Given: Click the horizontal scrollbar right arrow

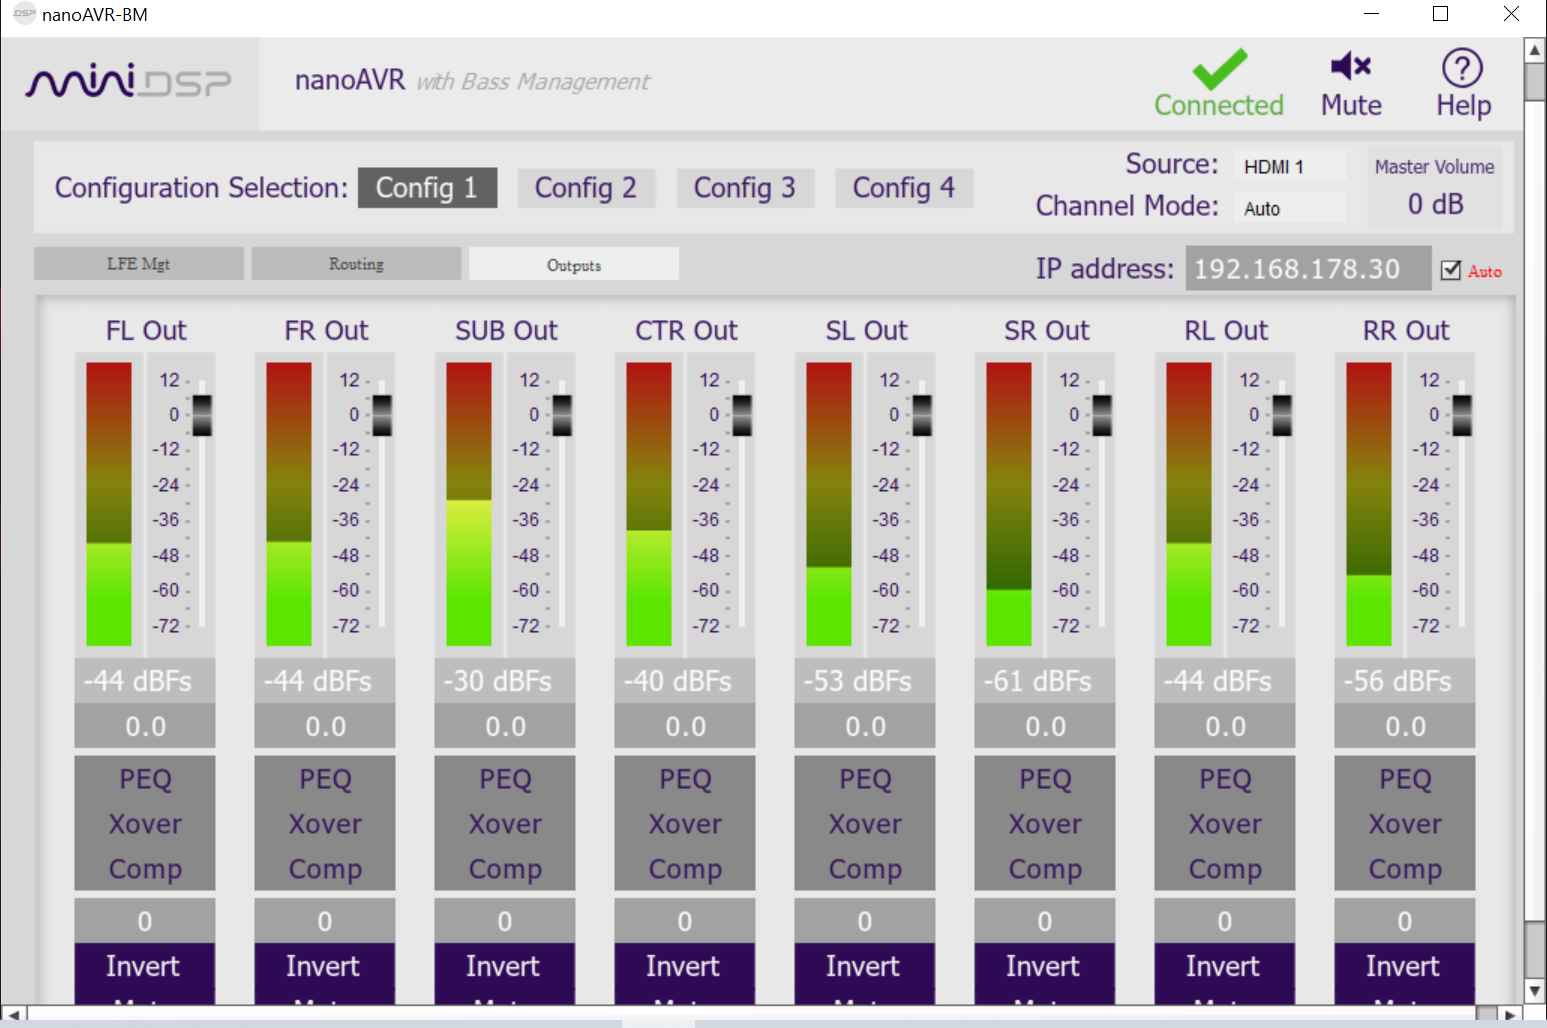Looking at the screenshot, I should point(1511,1015).
